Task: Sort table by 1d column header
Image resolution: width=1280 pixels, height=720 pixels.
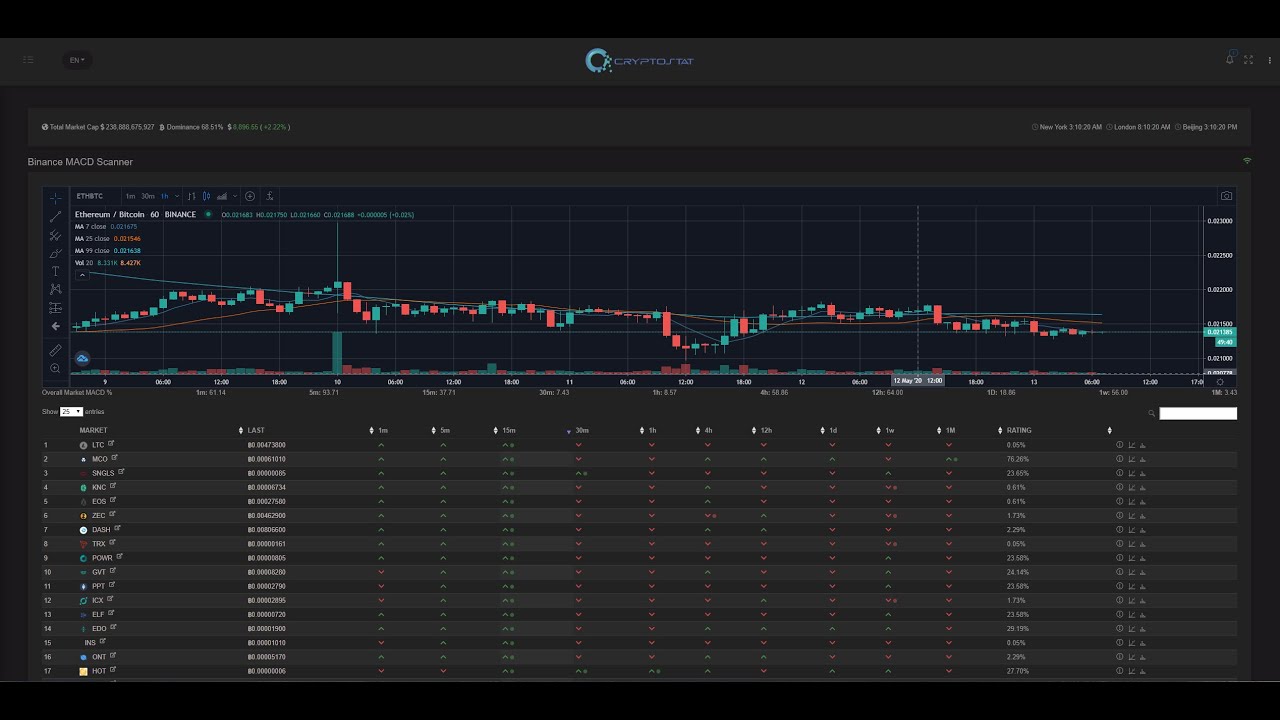Action: point(832,431)
